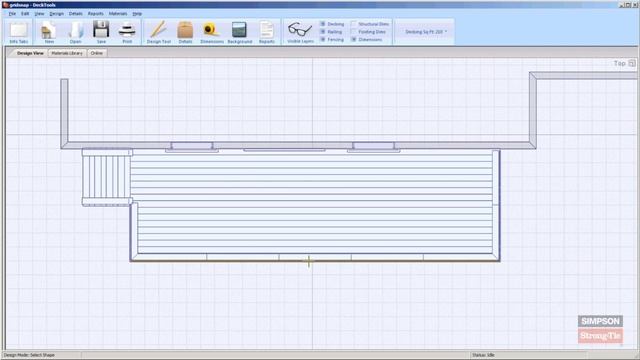Viewport: 640px width, 360px height.
Task: Open the Reports menu
Action: [x=96, y=13]
